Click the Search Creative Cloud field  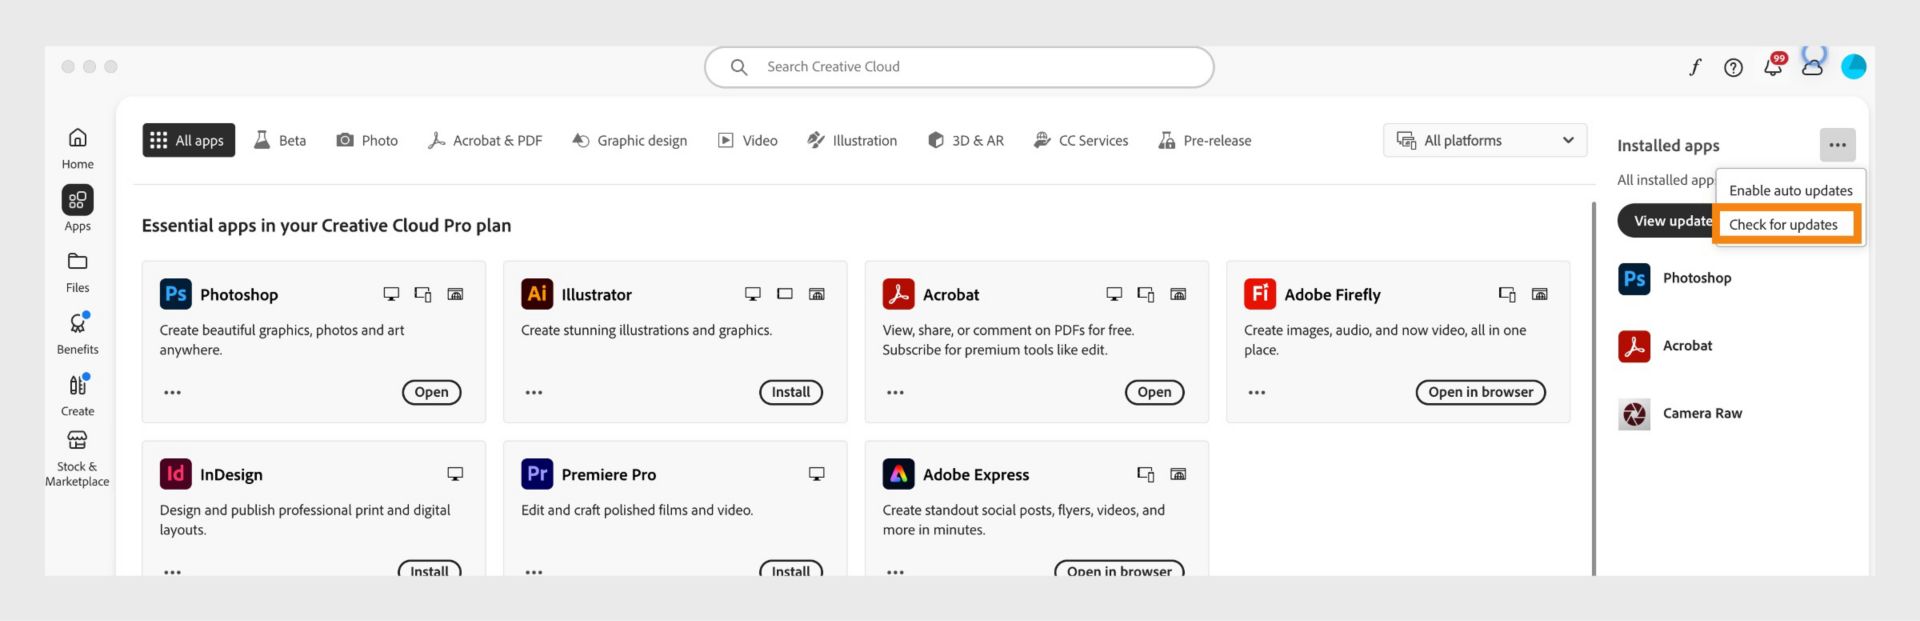coord(958,67)
